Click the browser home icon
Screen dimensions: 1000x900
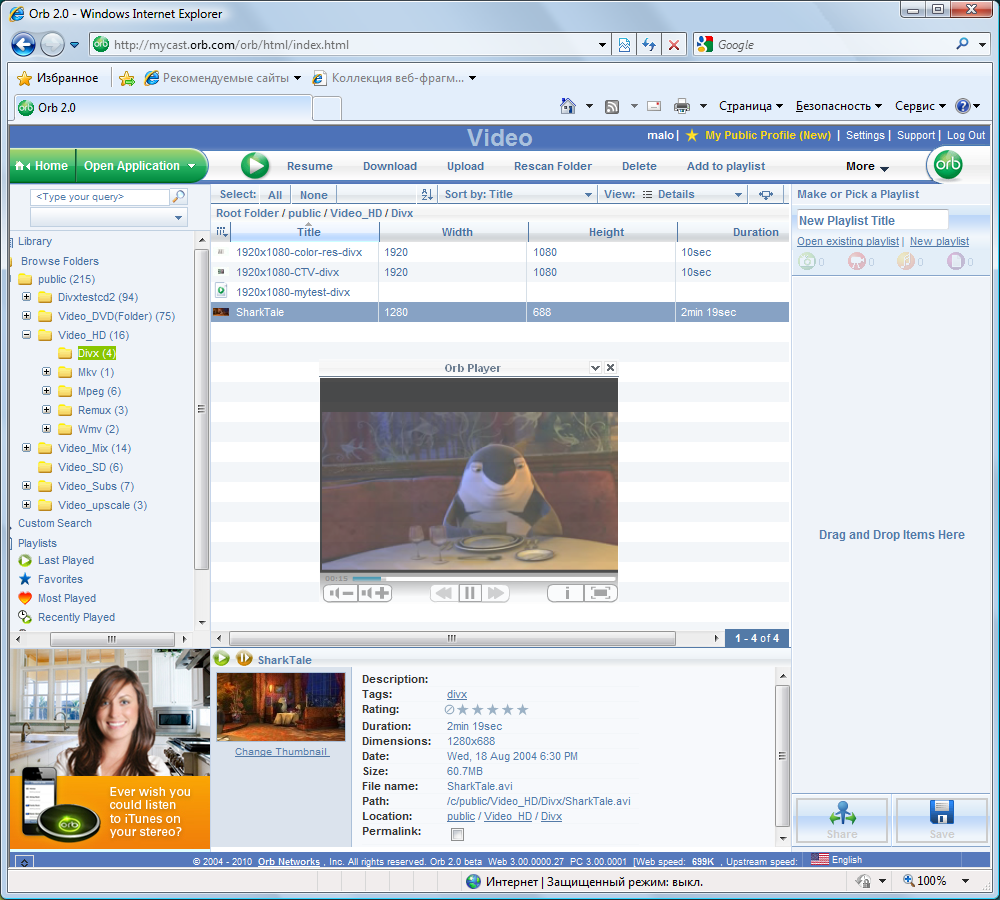568,106
